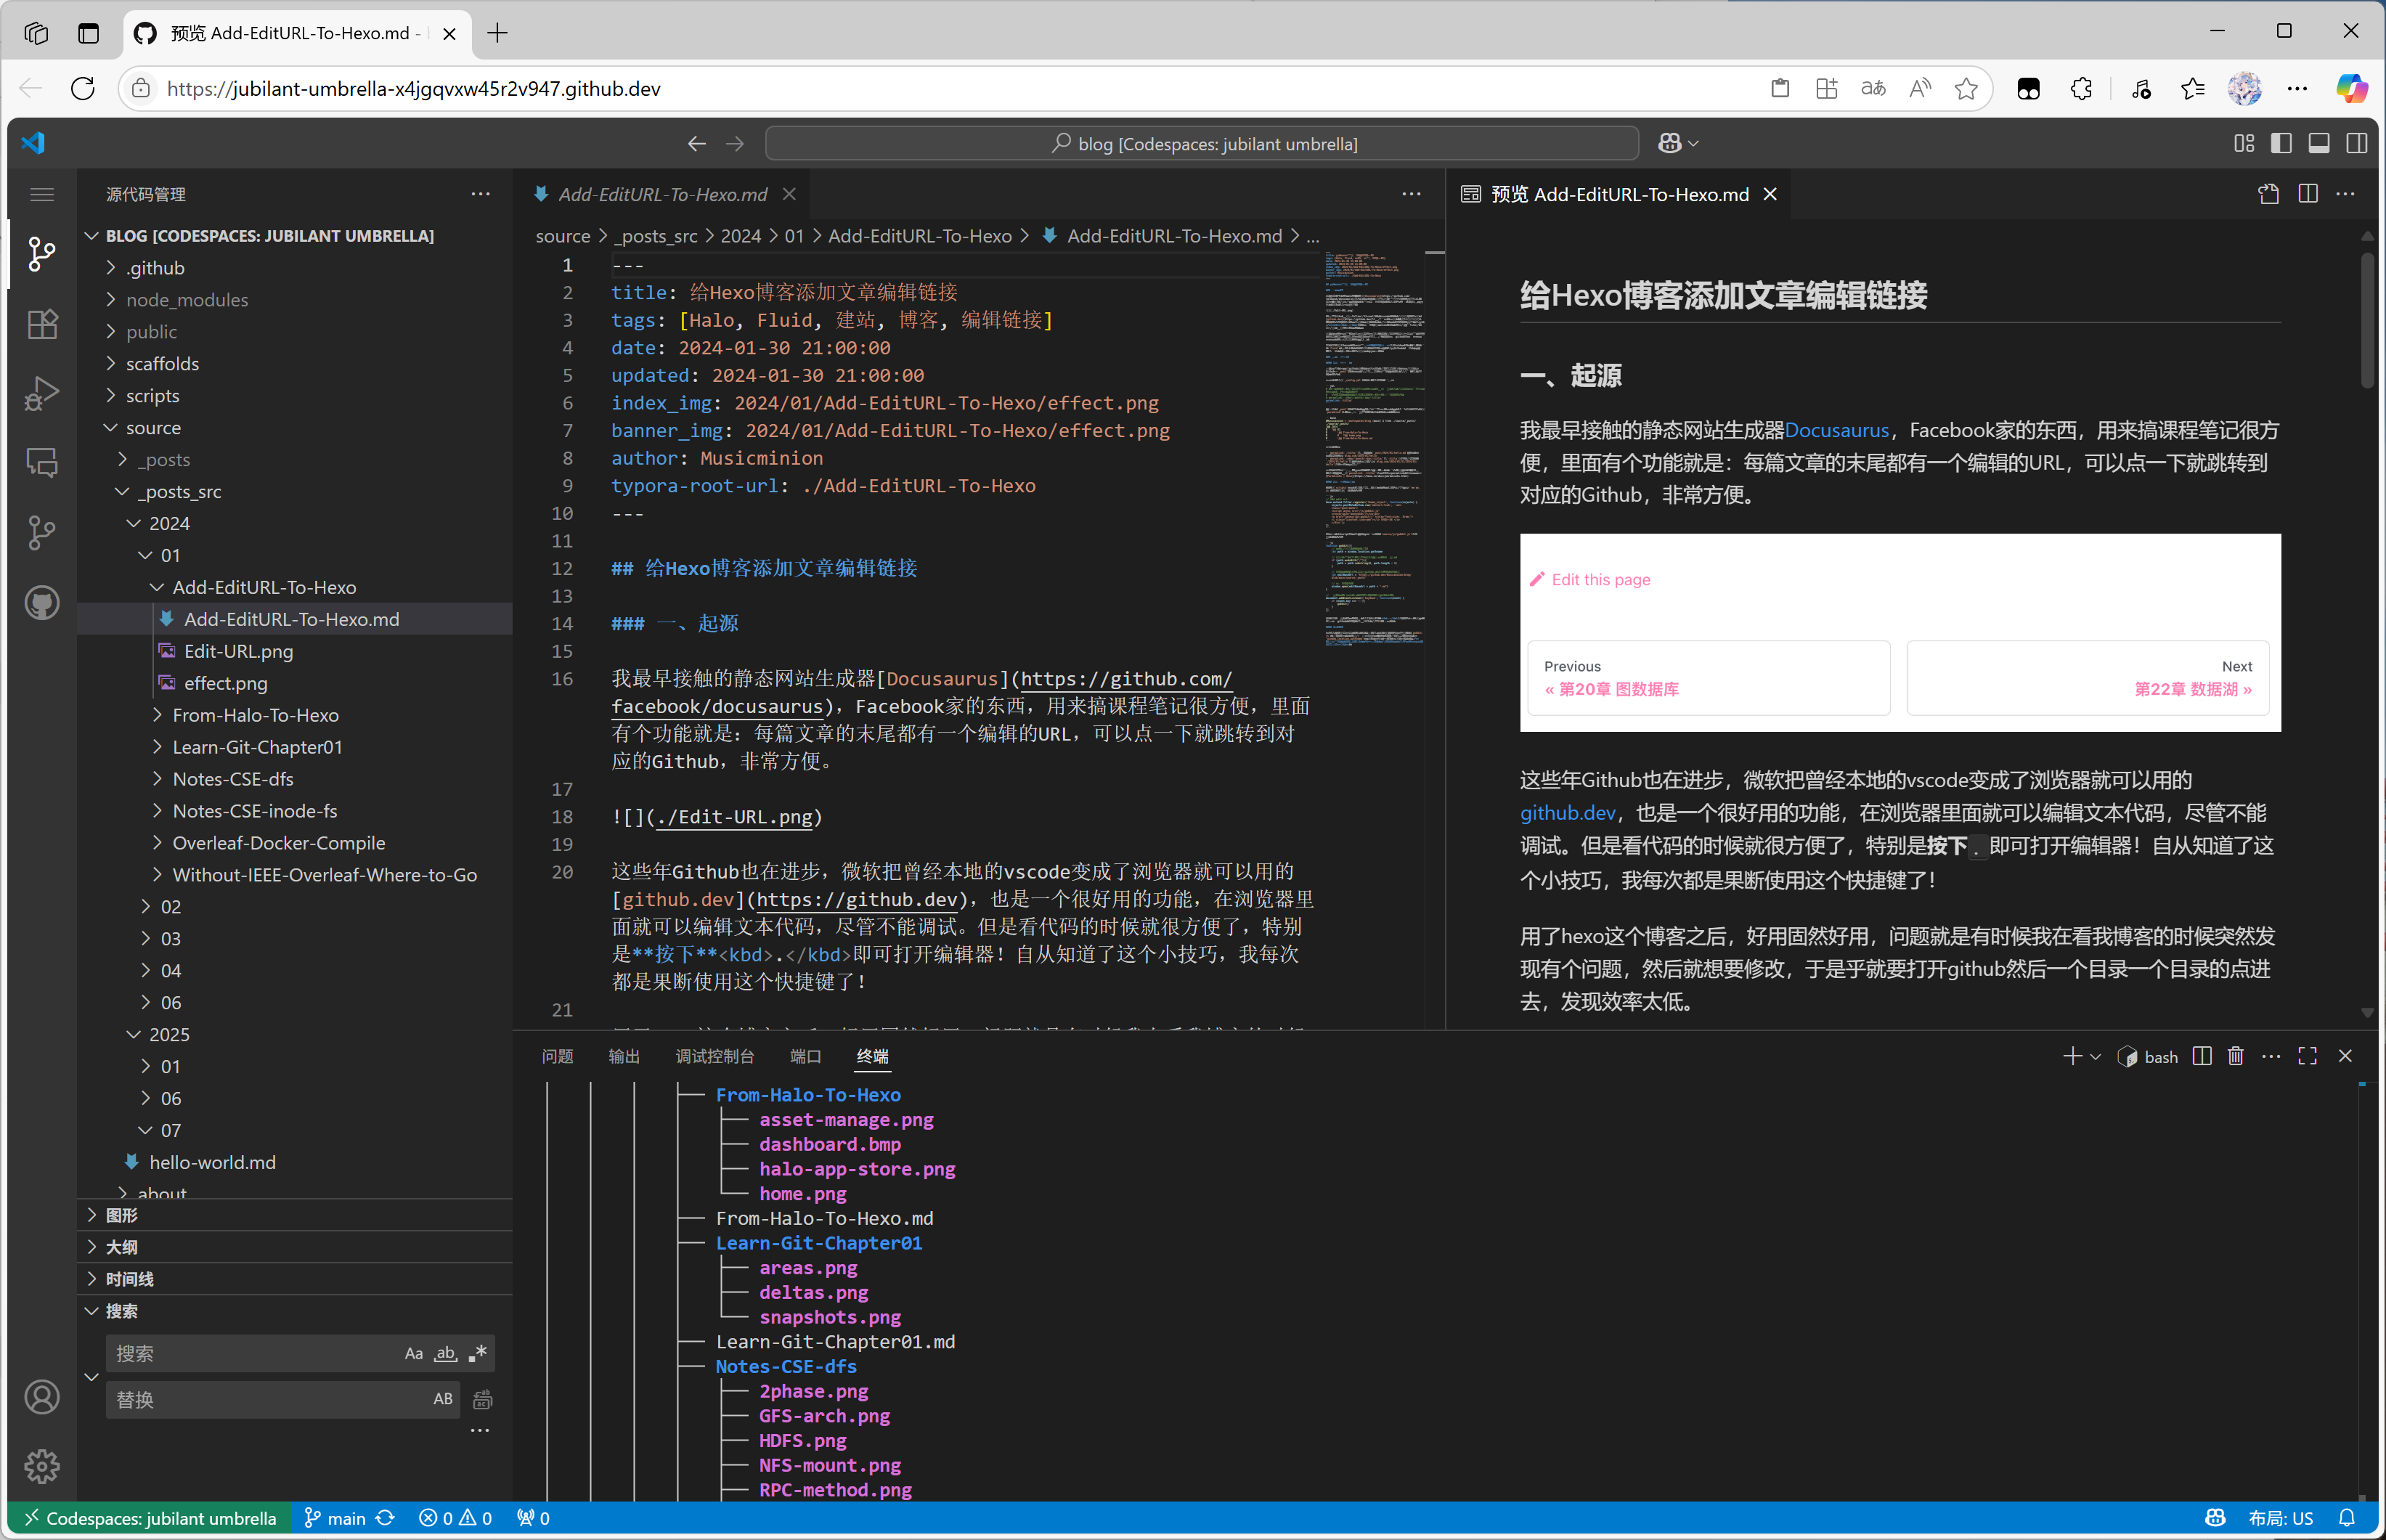Open the github.dev link in preview
The height and width of the screenshot is (1540, 2386).
tap(1567, 813)
